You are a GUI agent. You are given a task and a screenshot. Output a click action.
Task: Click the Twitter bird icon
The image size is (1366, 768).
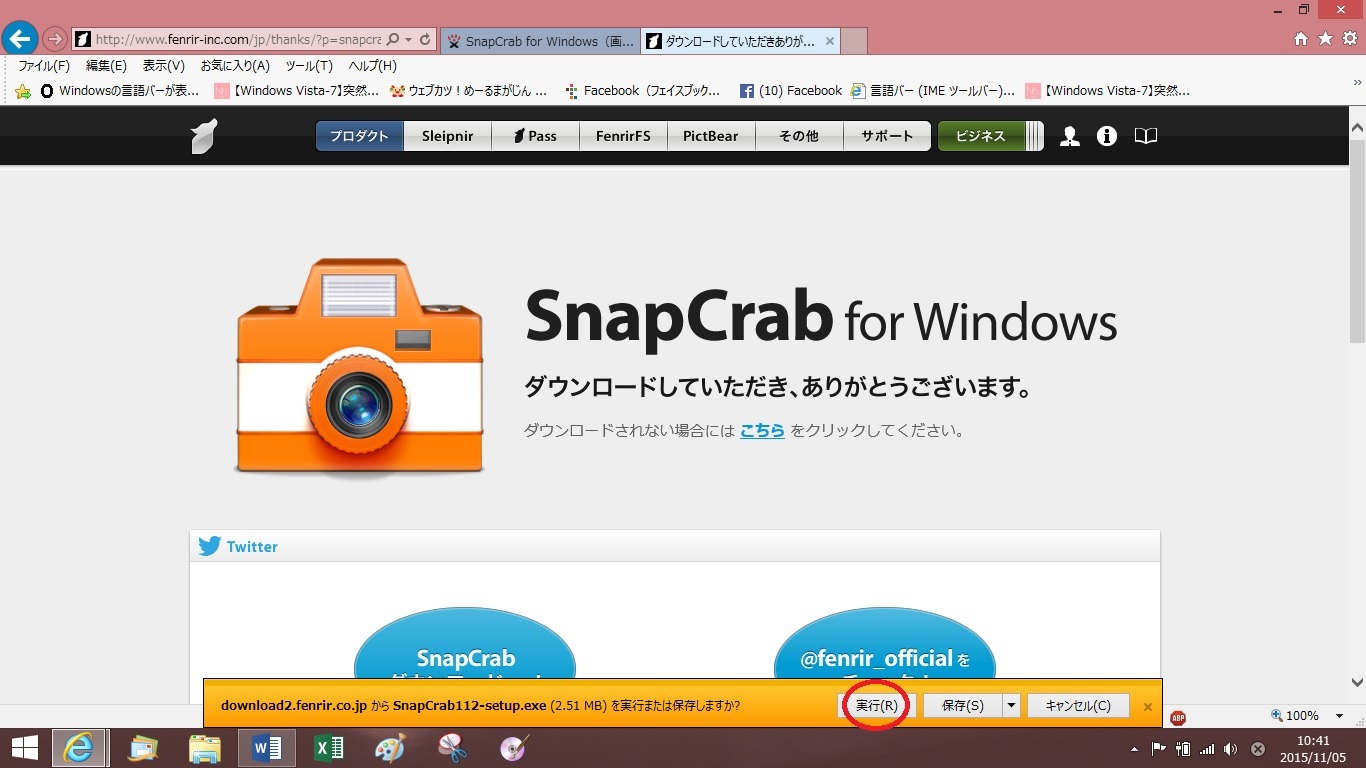(209, 546)
